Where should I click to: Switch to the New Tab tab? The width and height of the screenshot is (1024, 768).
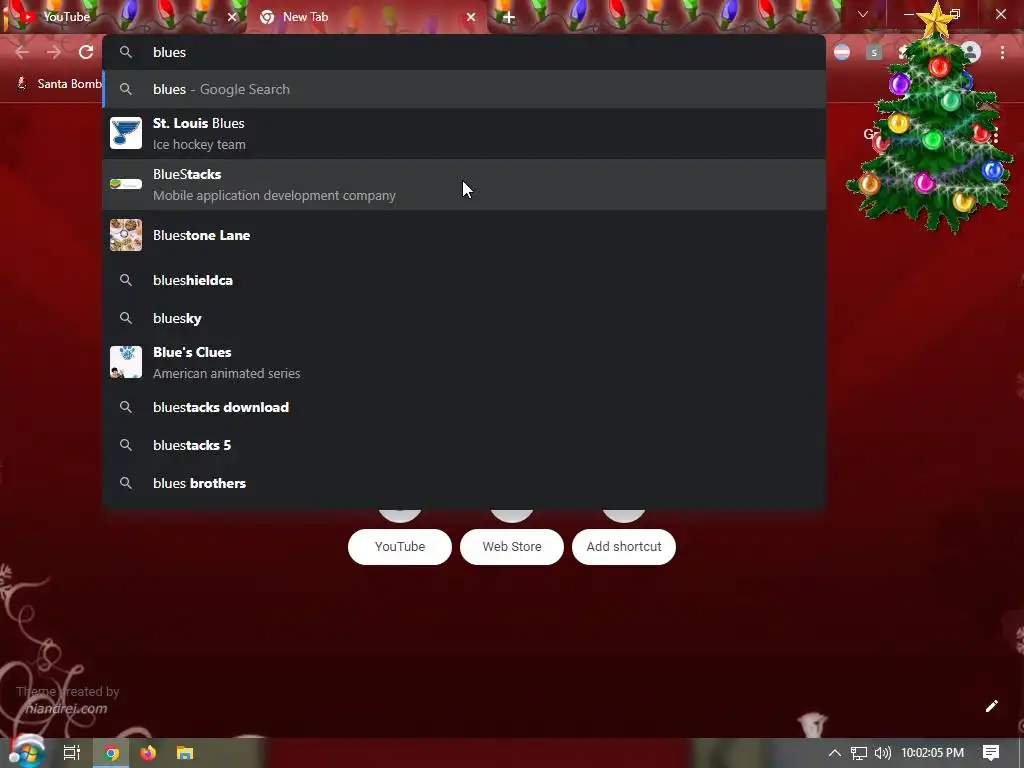click(366, 17)
